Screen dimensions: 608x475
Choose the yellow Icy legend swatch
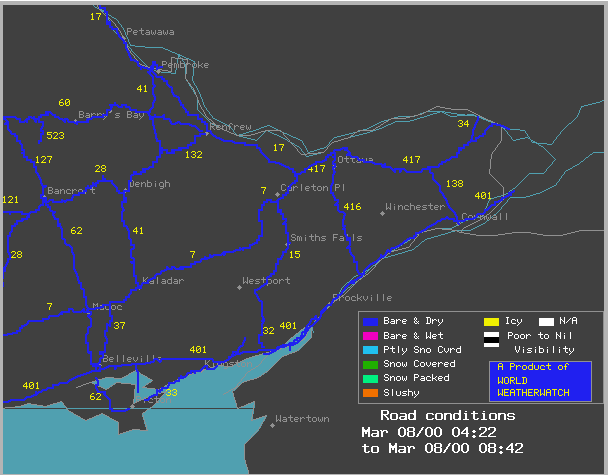click(x=491, y=321)
